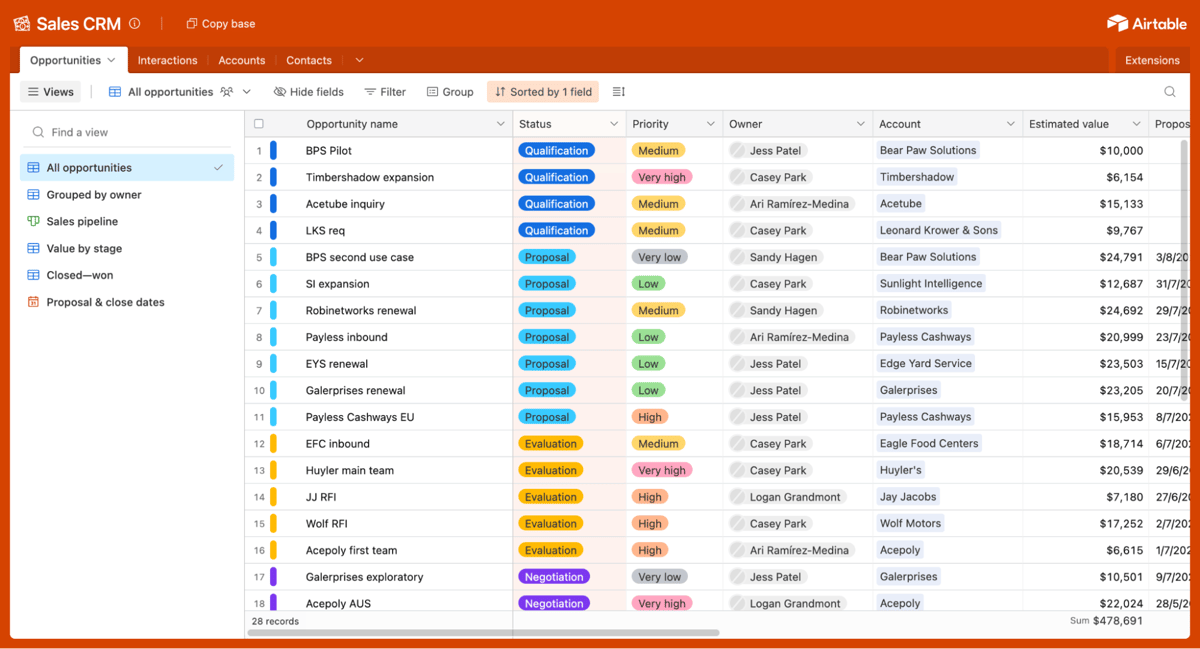Click the Sales CRM base logo icon
Screen dimensions: 1200x649
pos(21,23)
